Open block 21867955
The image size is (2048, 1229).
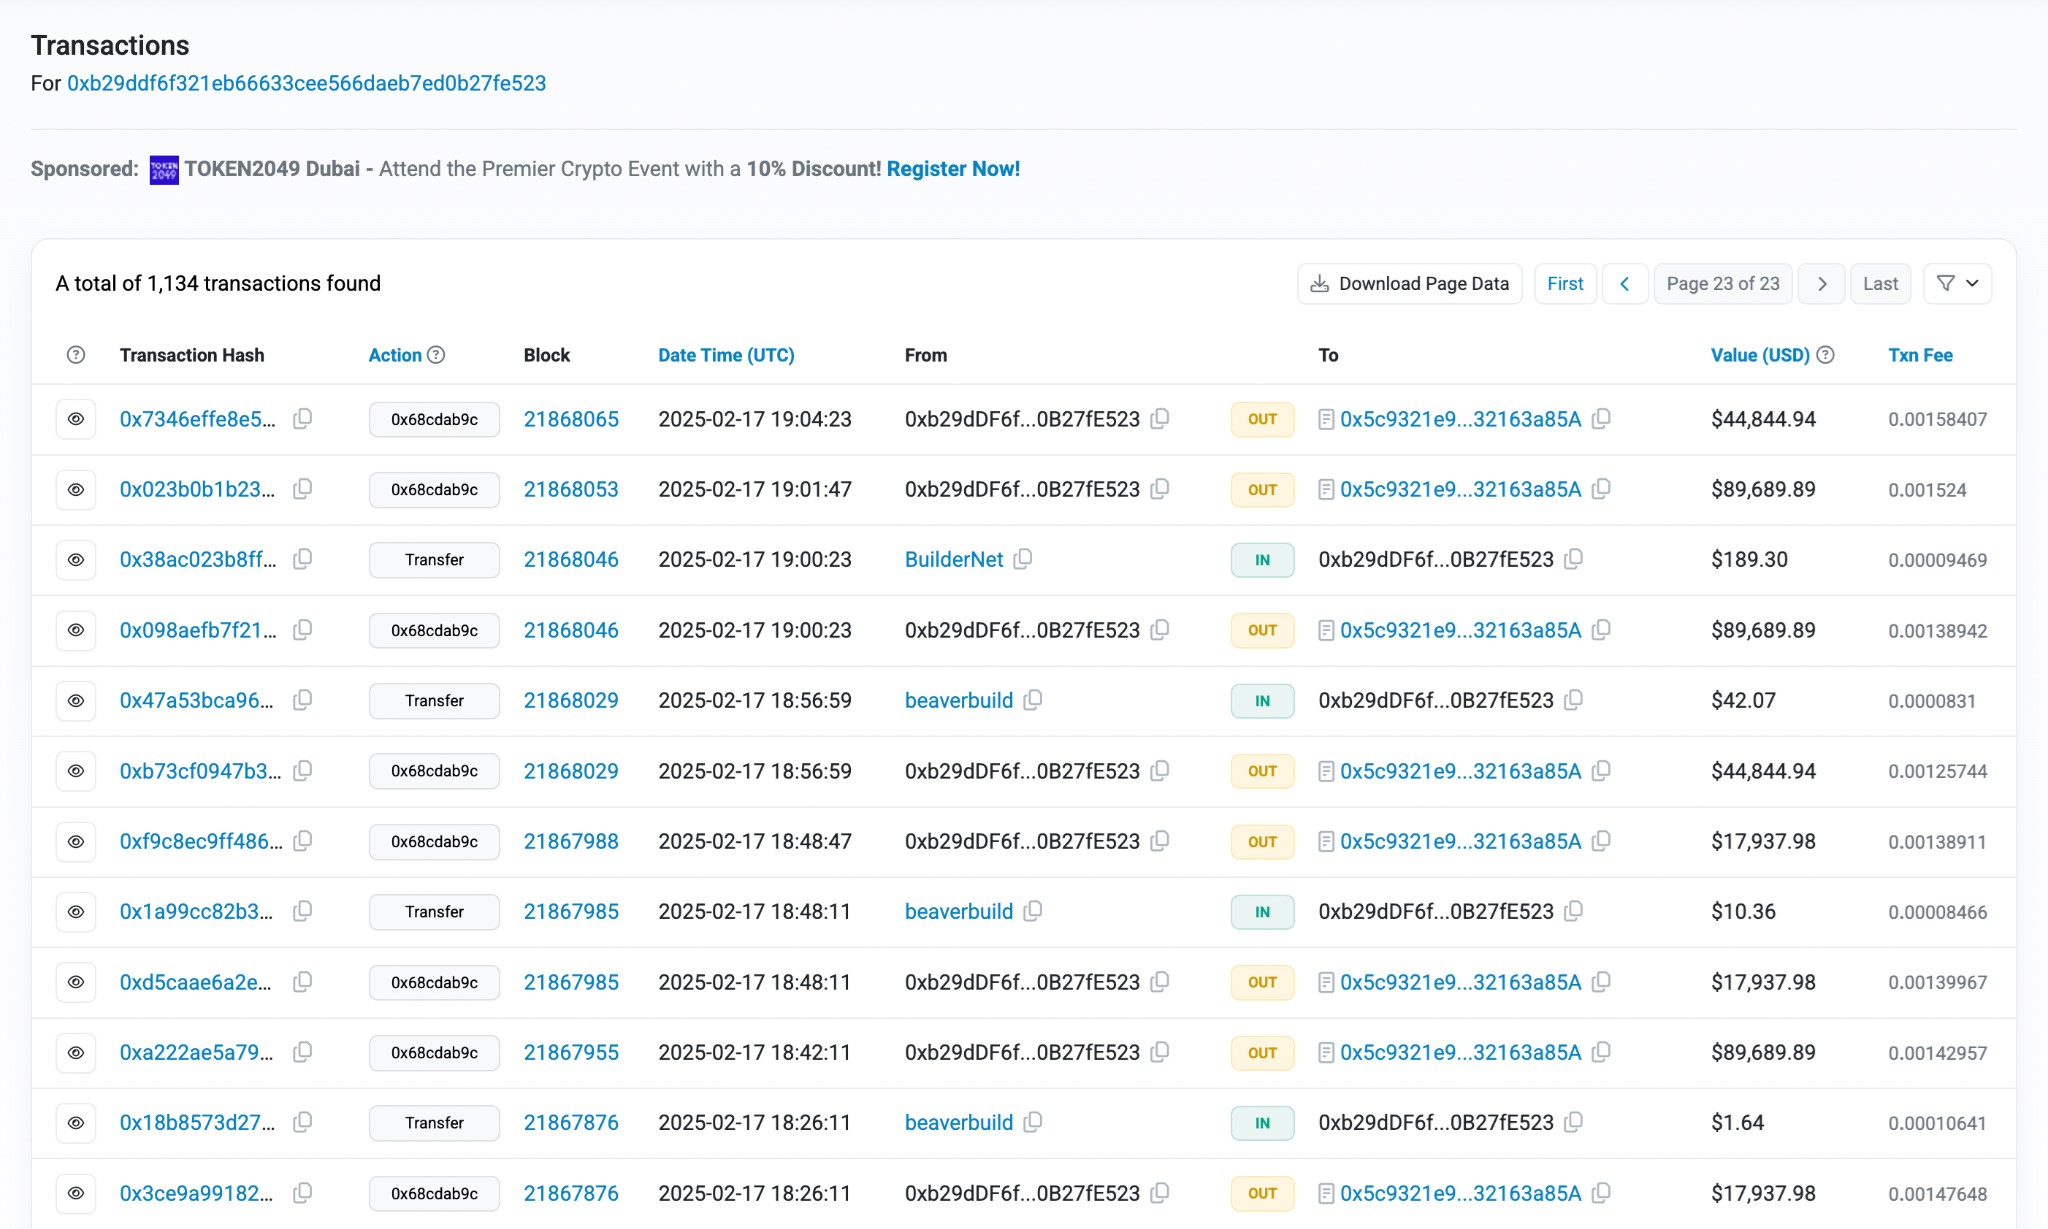click(x=571, y=1052)
